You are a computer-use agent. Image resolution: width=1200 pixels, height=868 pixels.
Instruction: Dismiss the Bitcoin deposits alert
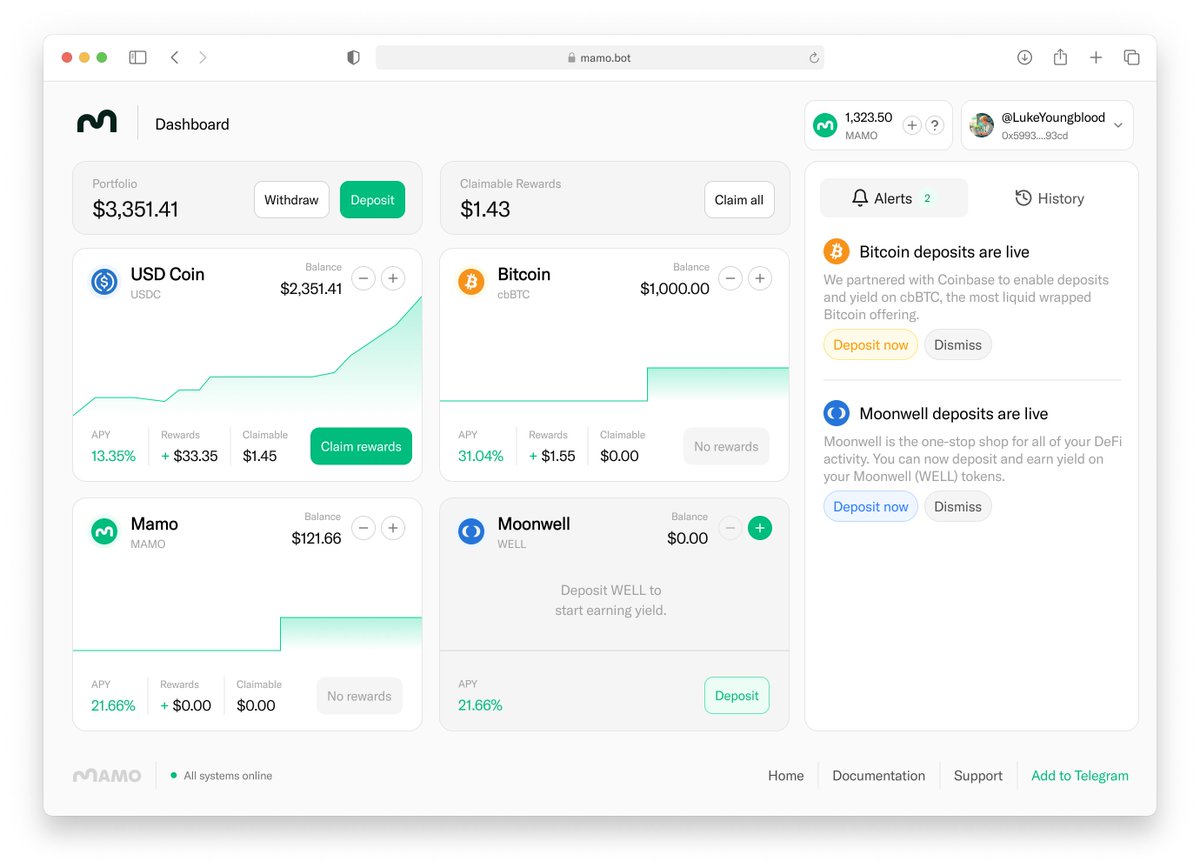958,345
